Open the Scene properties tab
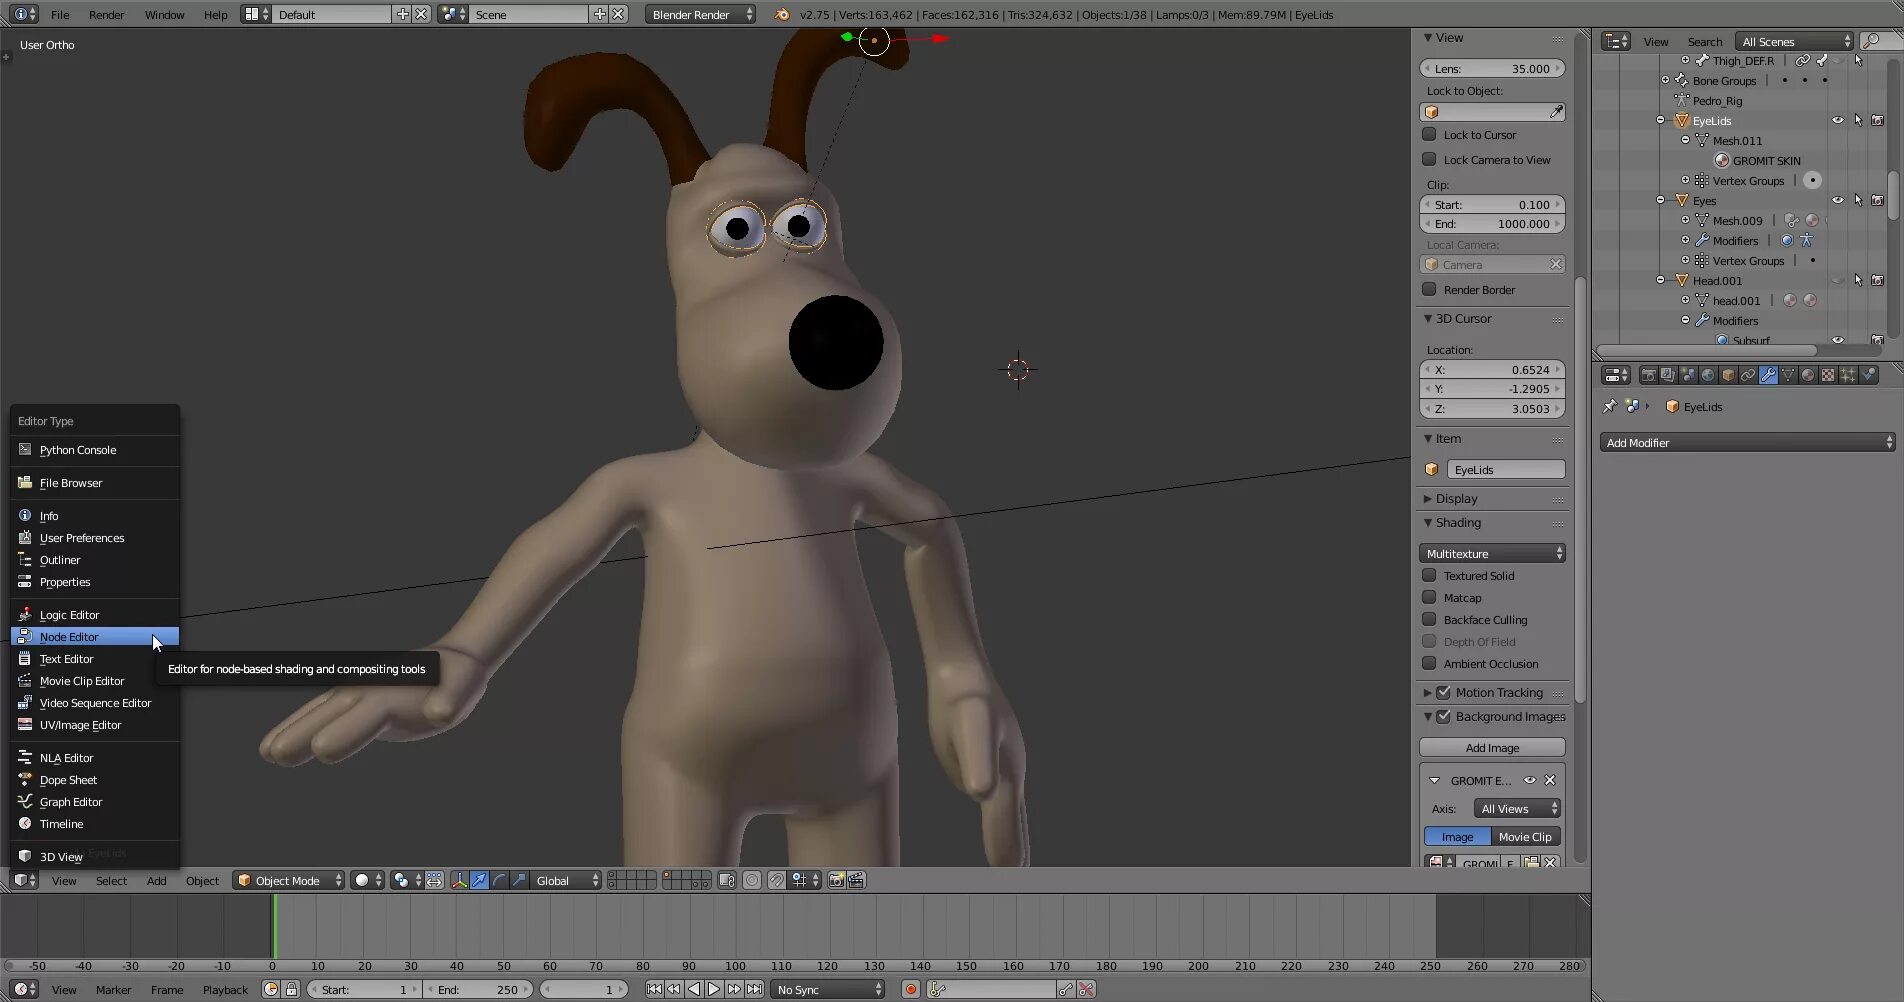 pyautogui.click(x=1689, y=375)
